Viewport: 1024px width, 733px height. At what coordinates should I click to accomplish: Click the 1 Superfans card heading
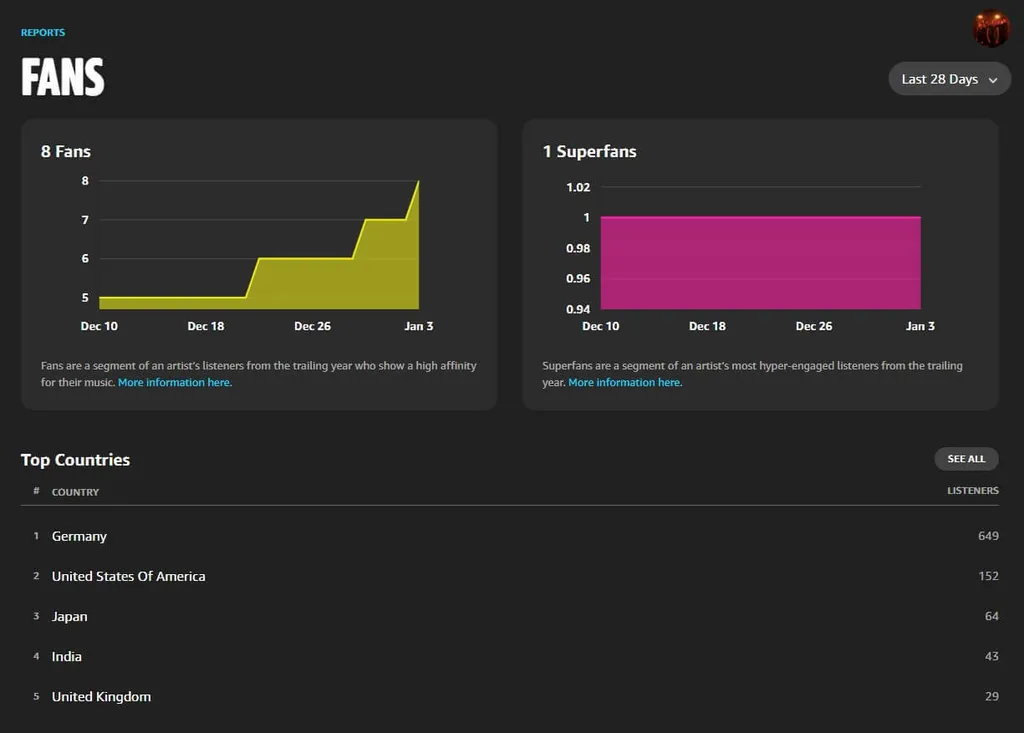coord(589,152)
